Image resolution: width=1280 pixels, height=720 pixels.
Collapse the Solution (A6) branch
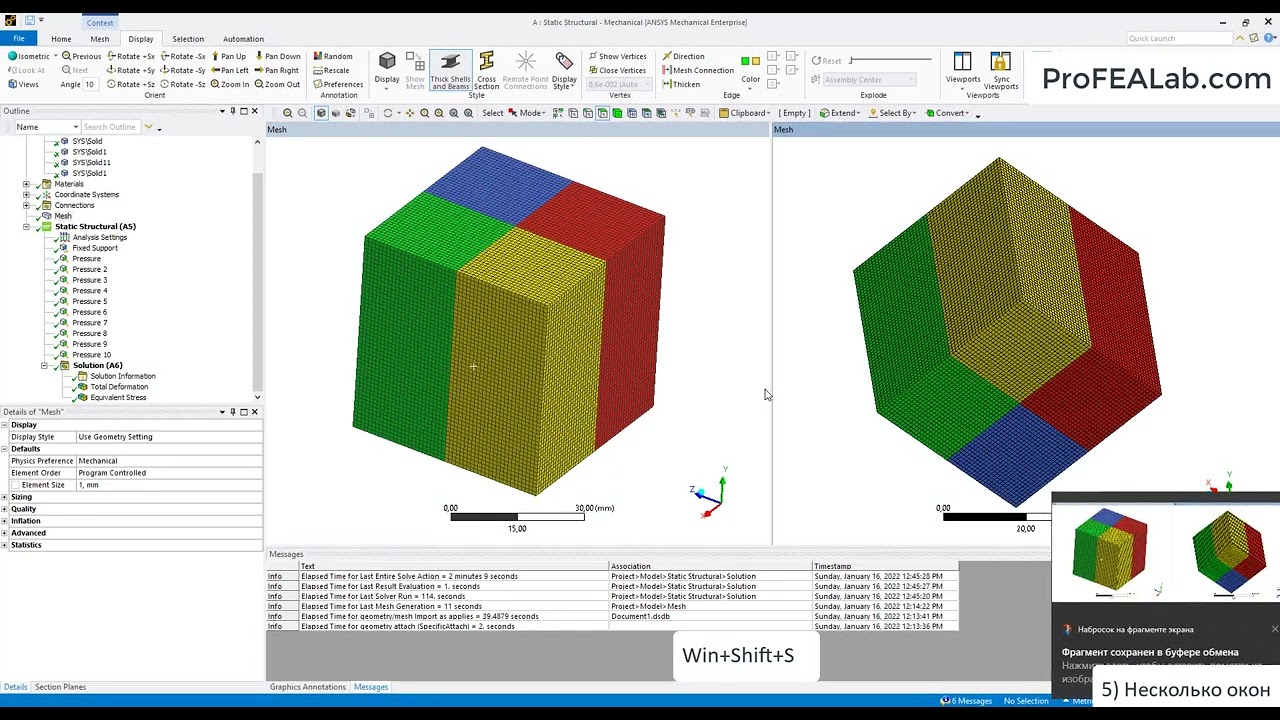click(x=44, y=366)
